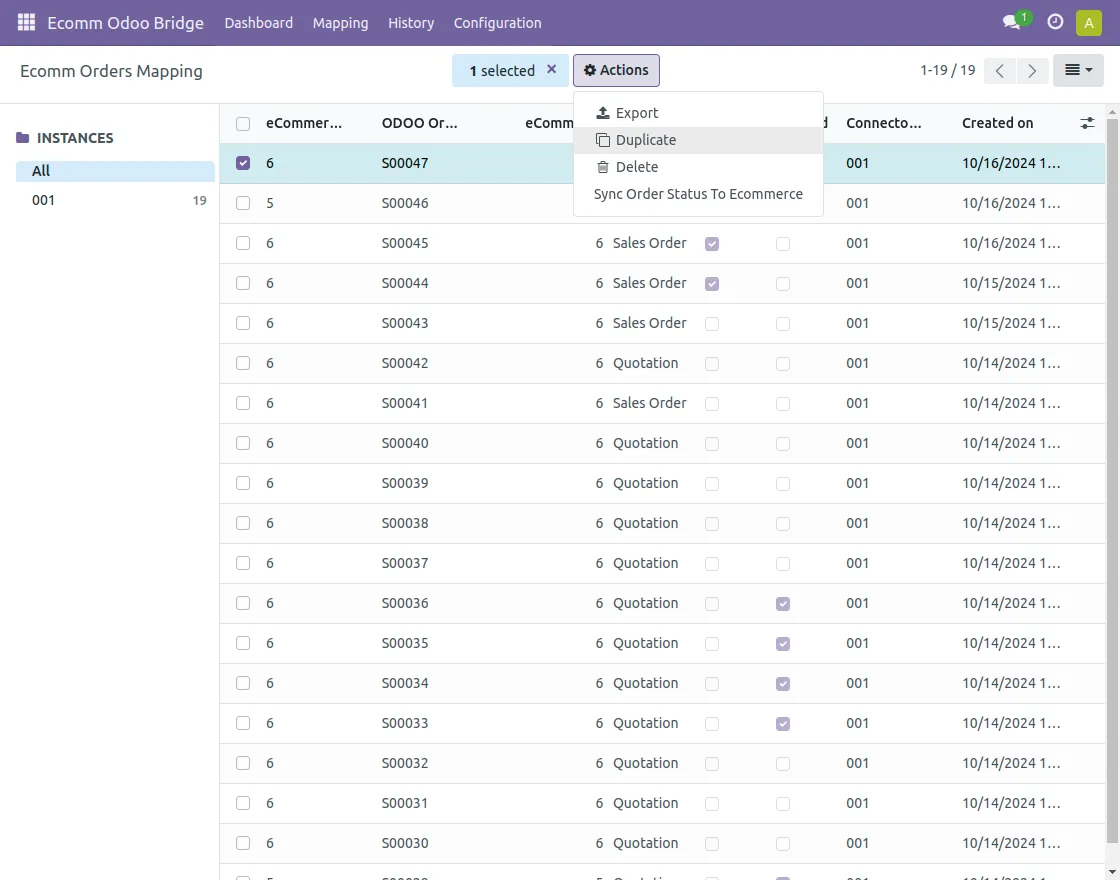Open the activities clock icon
The width and height of the screenshot is (1120, 880).
pos(1055,22)
